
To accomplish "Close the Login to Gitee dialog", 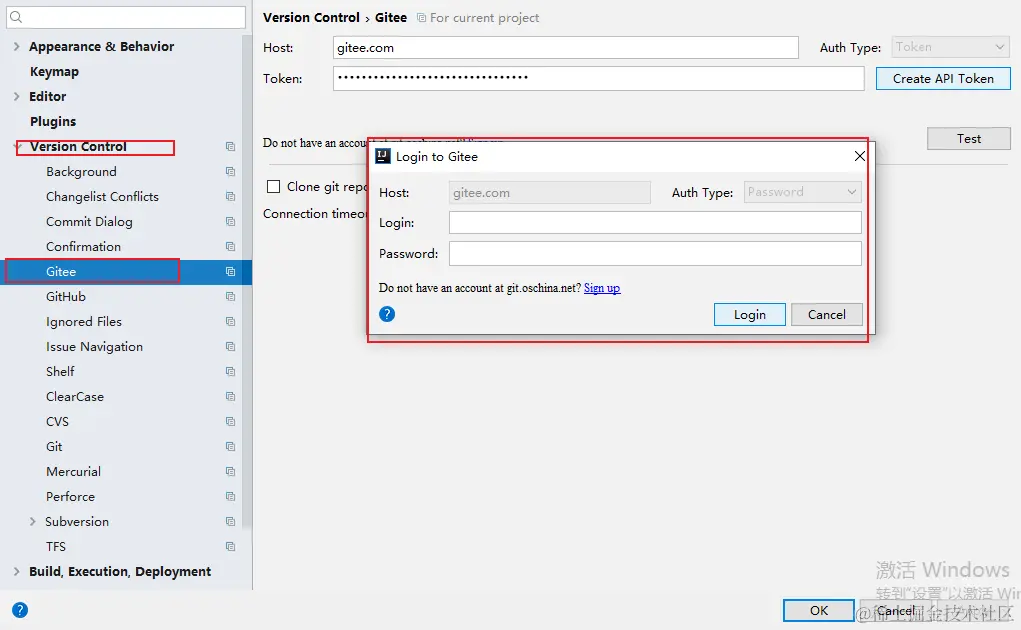I will tap(860, 156).
